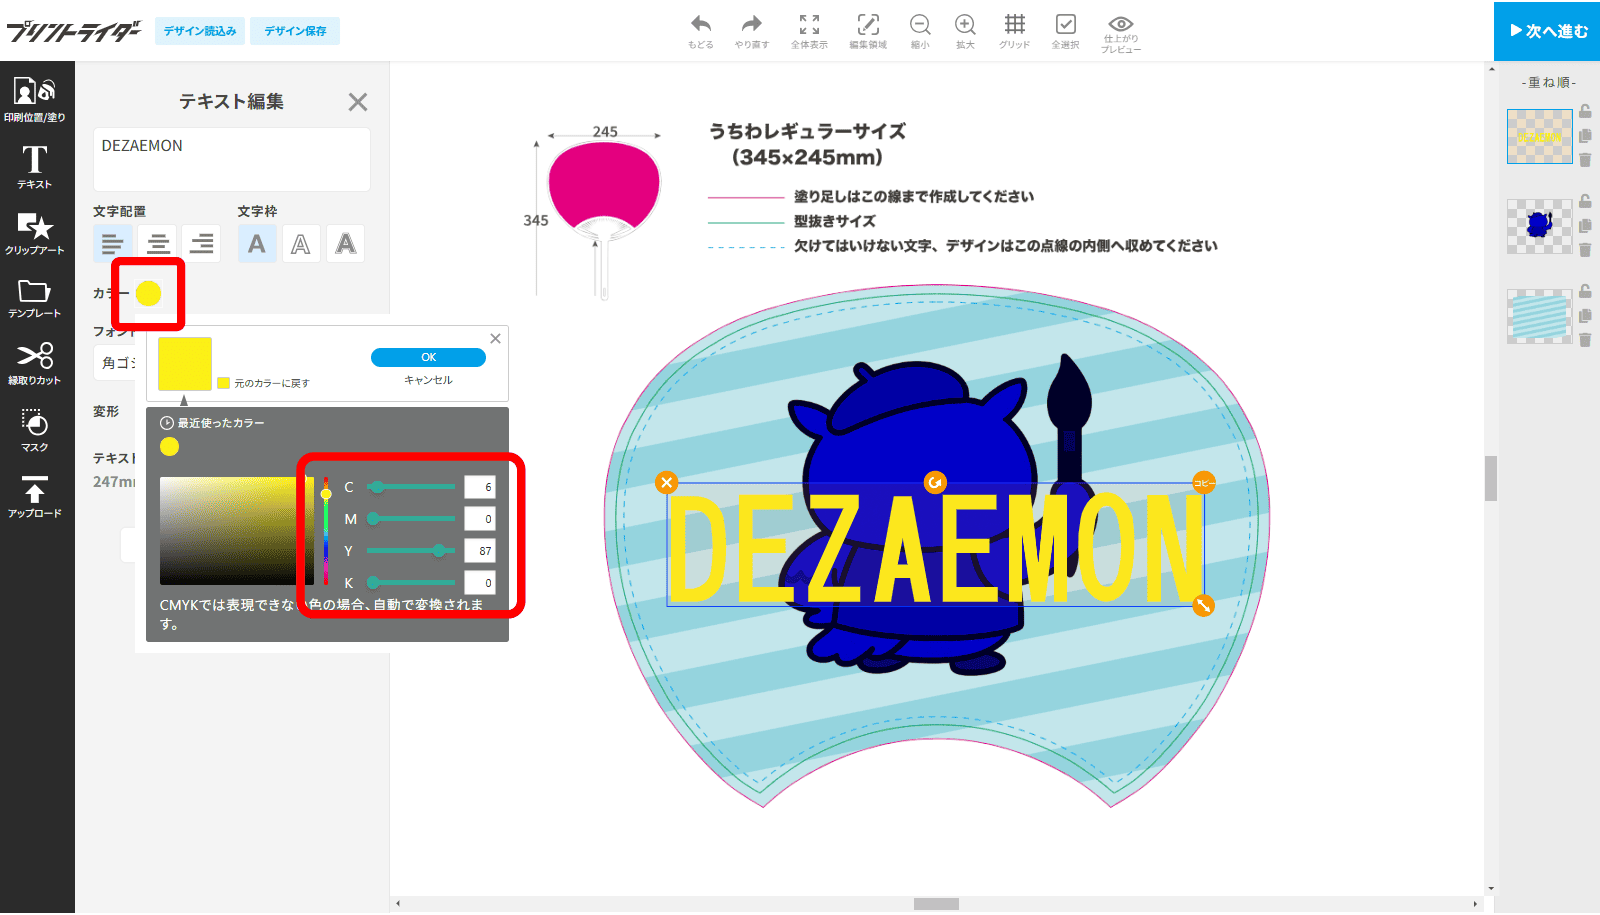Duplicate the blue character layer

point(1585,226)
